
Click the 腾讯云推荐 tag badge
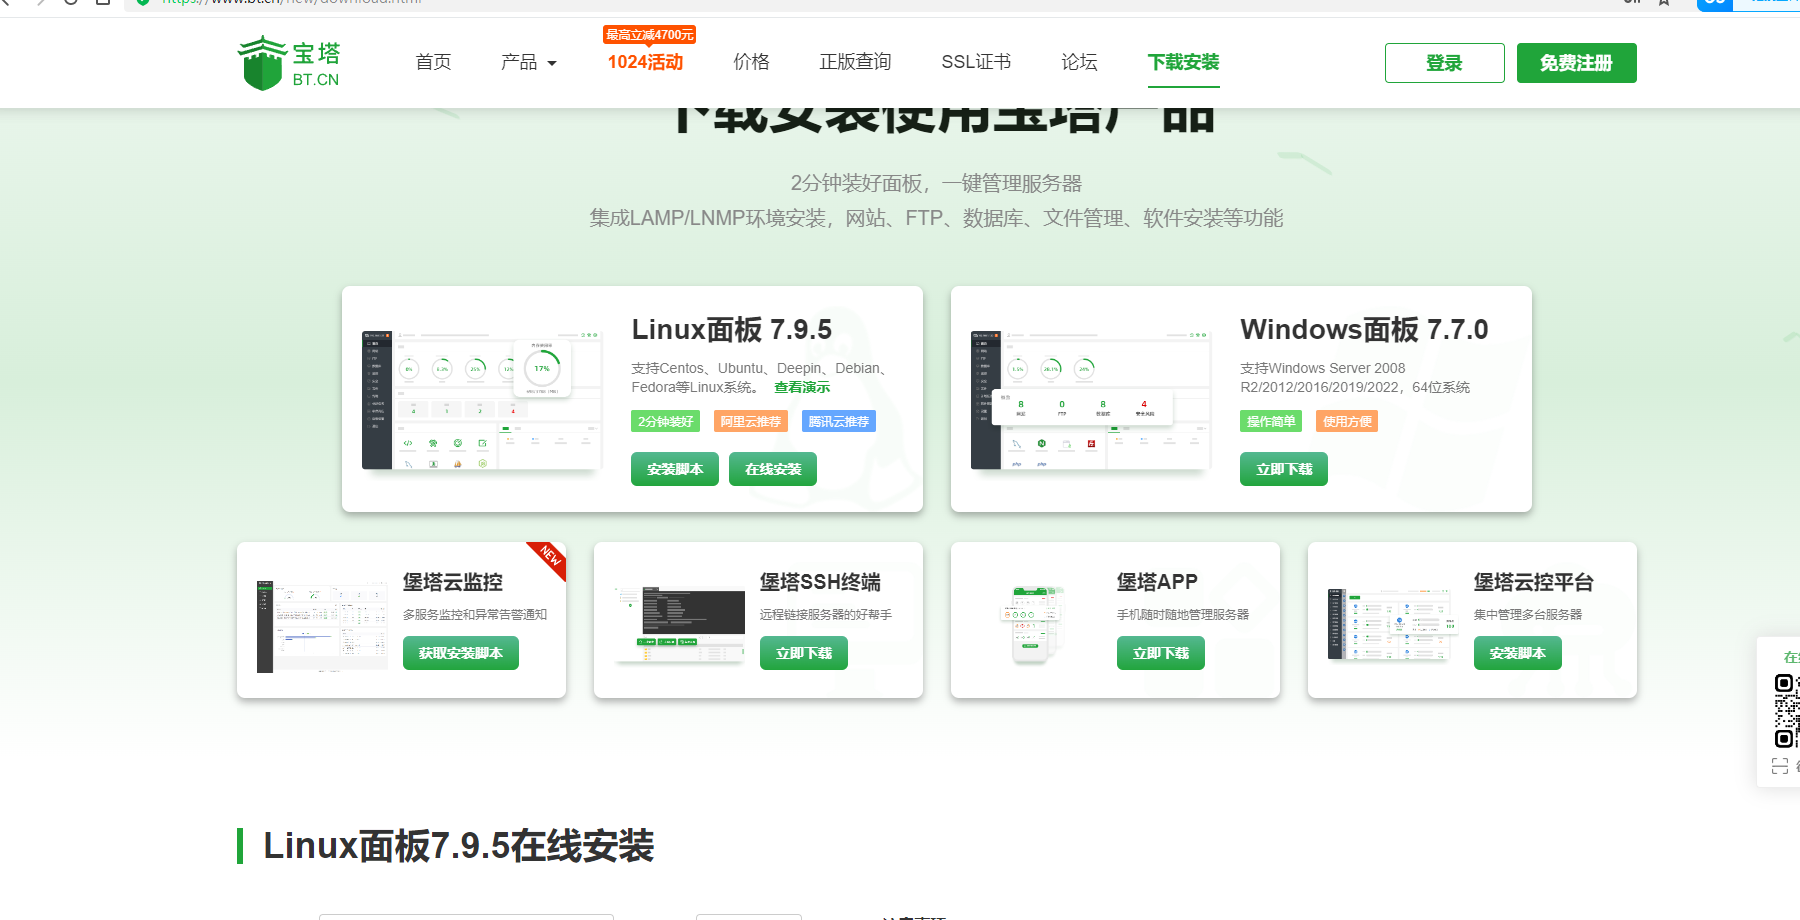(x=839, y=421)
